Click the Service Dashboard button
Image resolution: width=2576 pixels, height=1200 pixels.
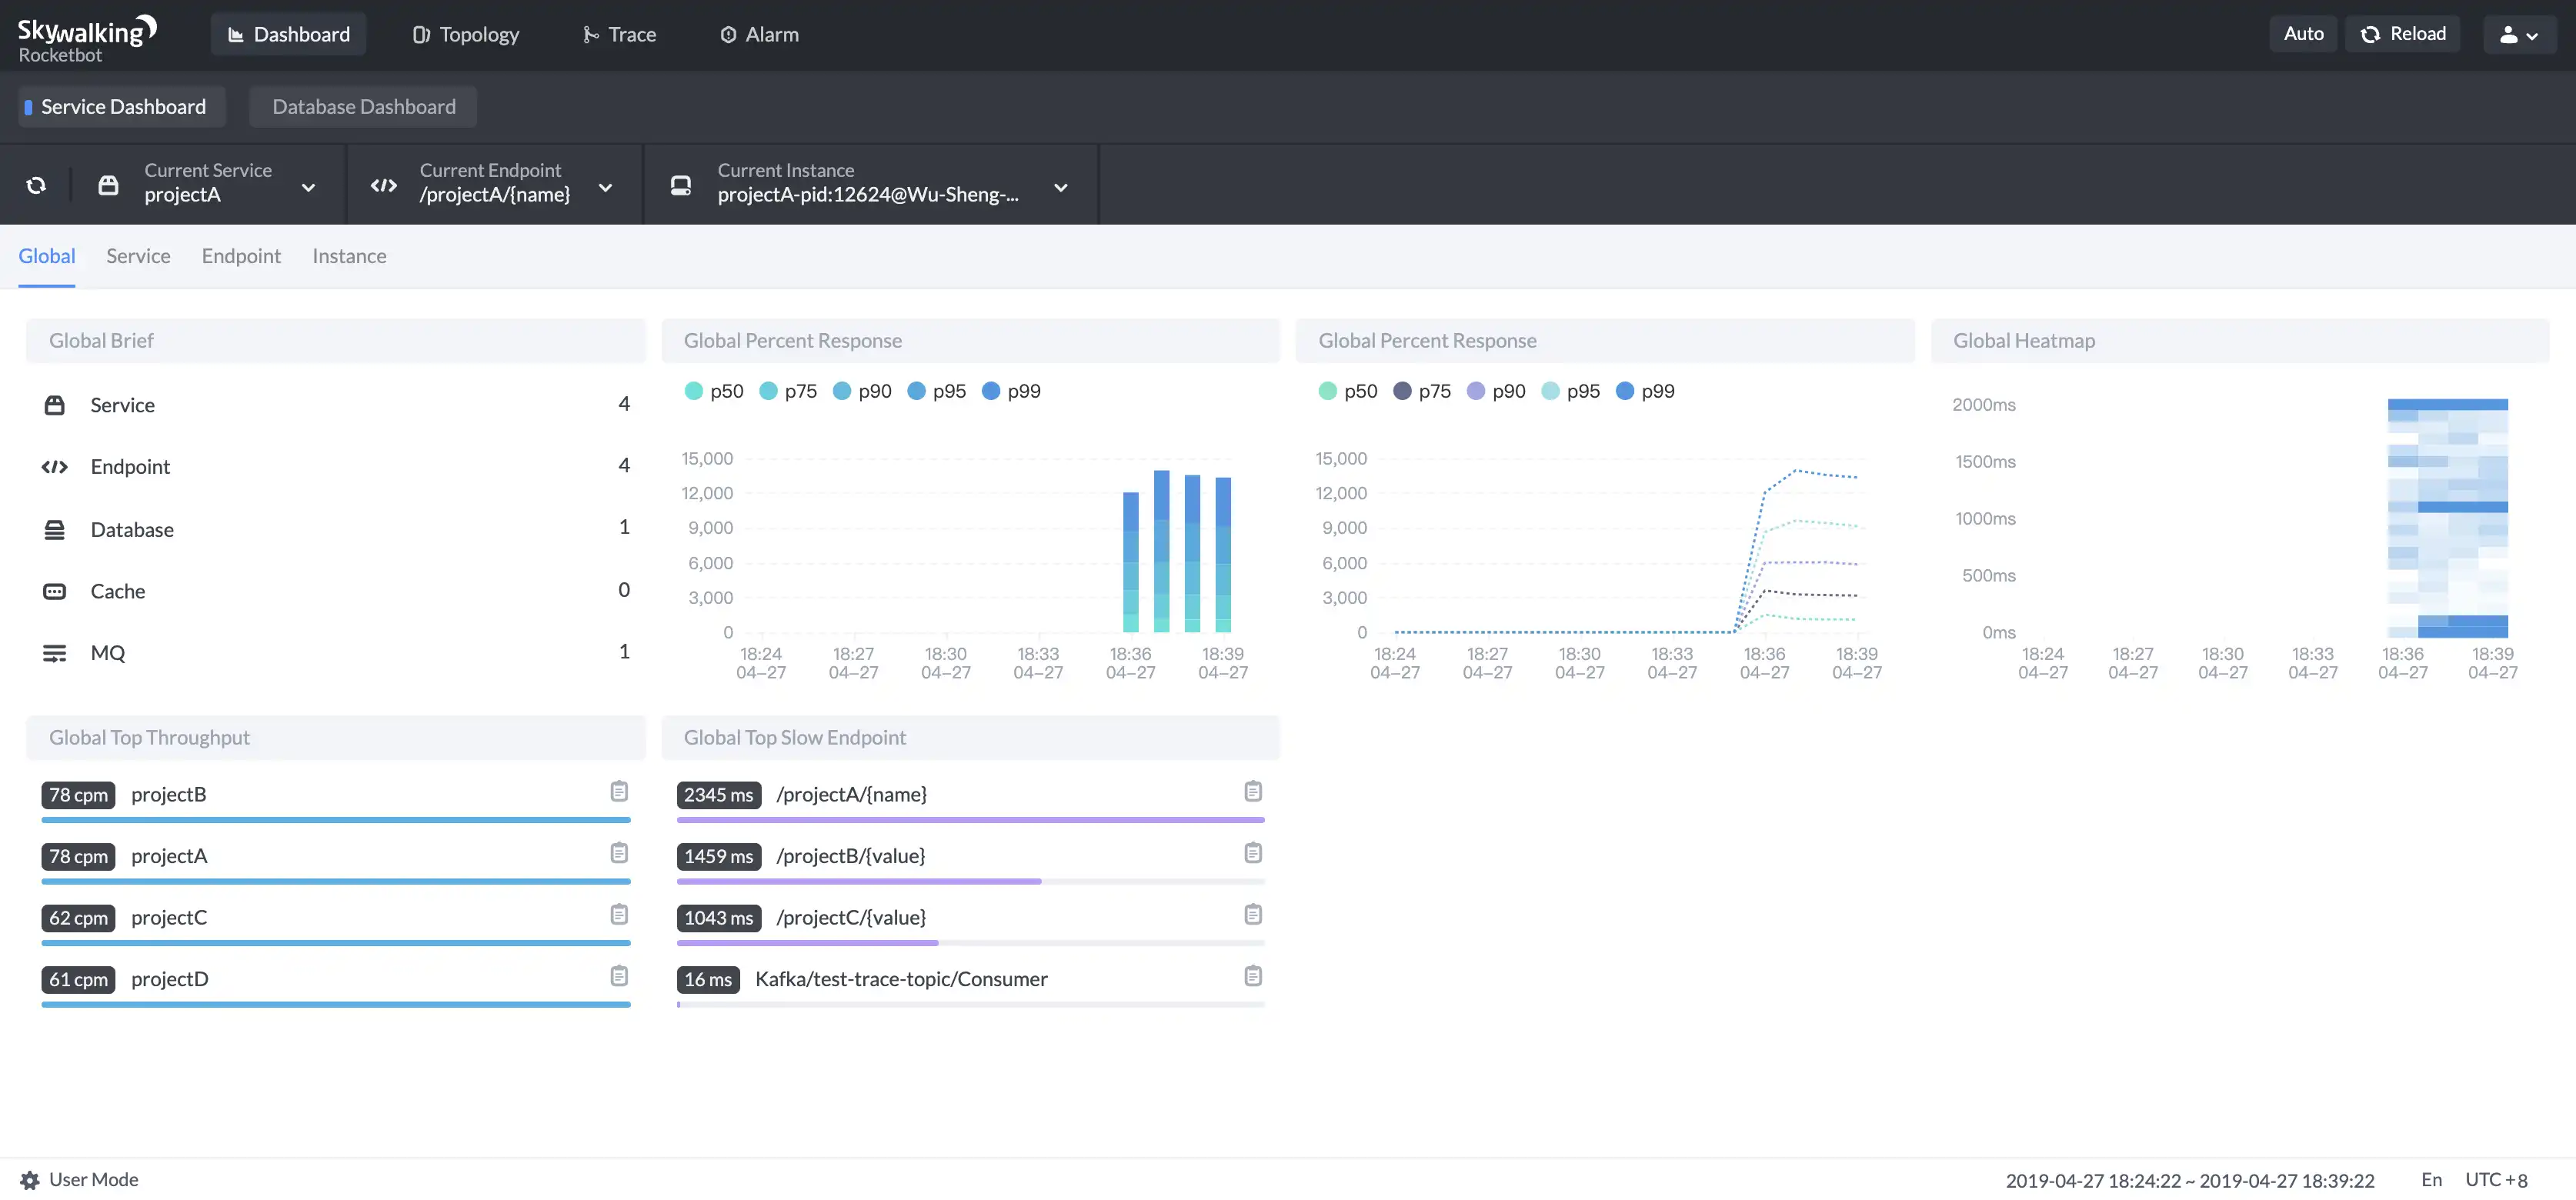pos(122,107)
